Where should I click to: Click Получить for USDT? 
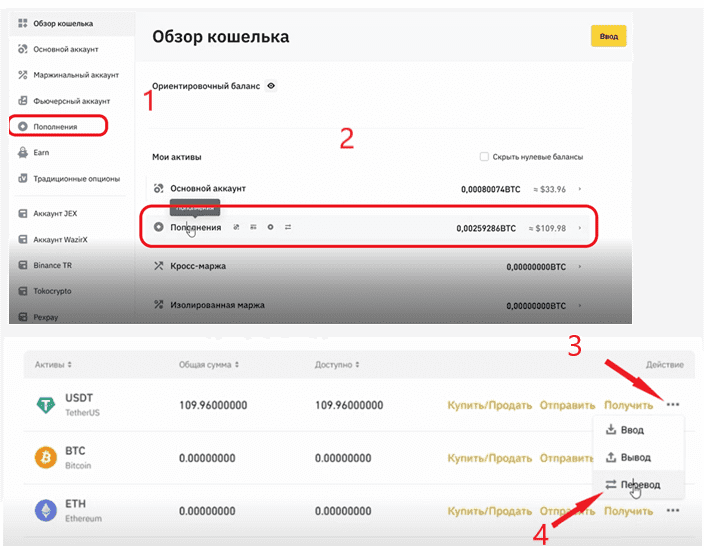click(x=628, y=405)
